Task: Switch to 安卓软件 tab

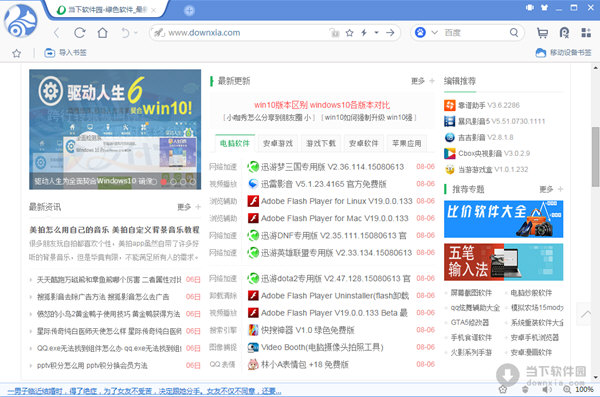Action: 364,143
